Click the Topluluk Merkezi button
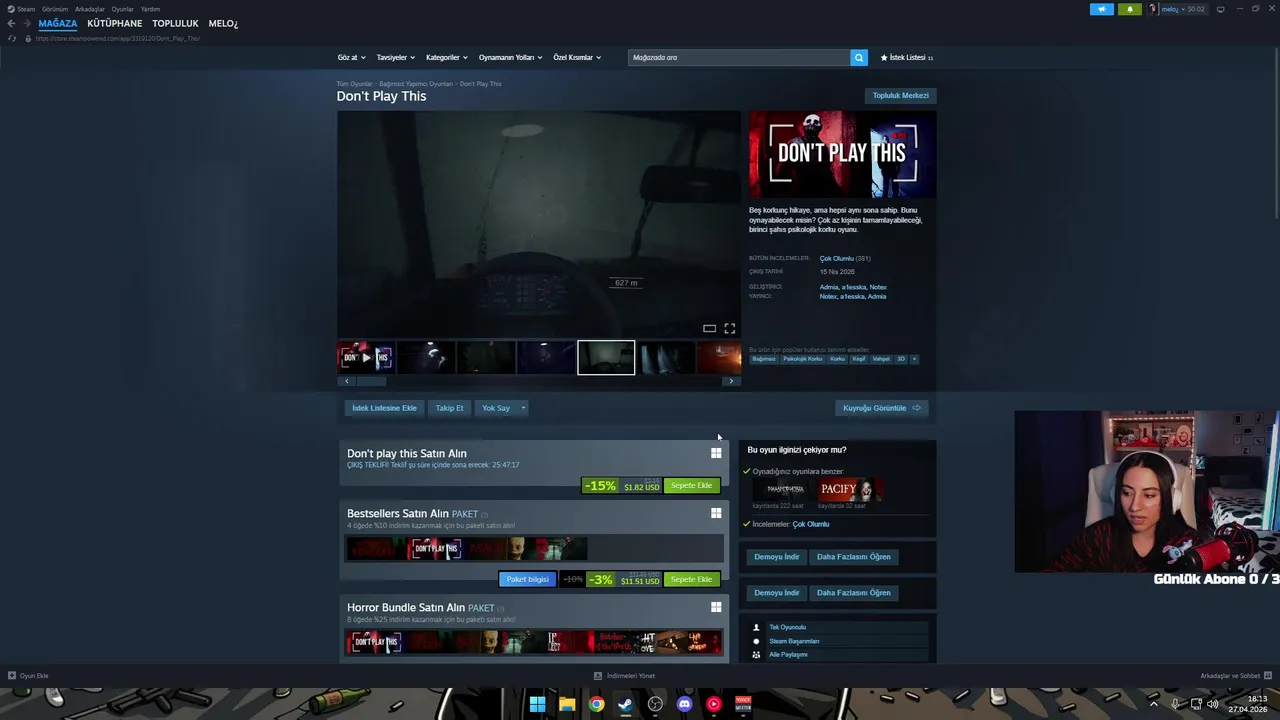 [x=900, y=95]
